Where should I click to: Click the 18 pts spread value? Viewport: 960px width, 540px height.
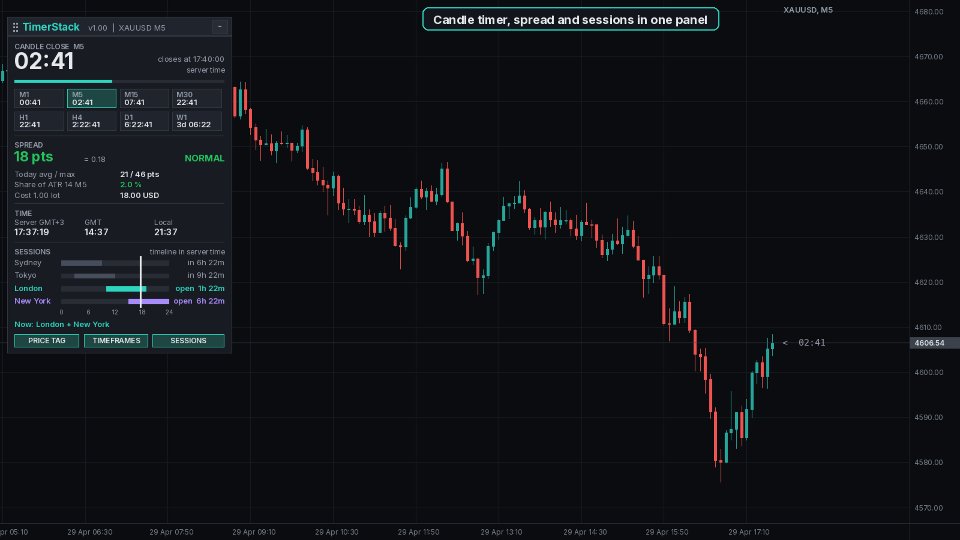click(34, 157)
